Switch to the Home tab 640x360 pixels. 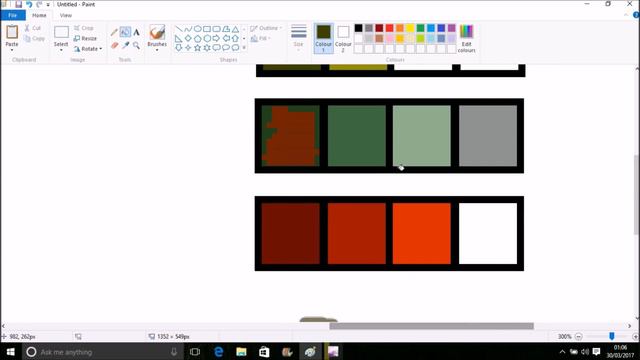pos(39,15)
